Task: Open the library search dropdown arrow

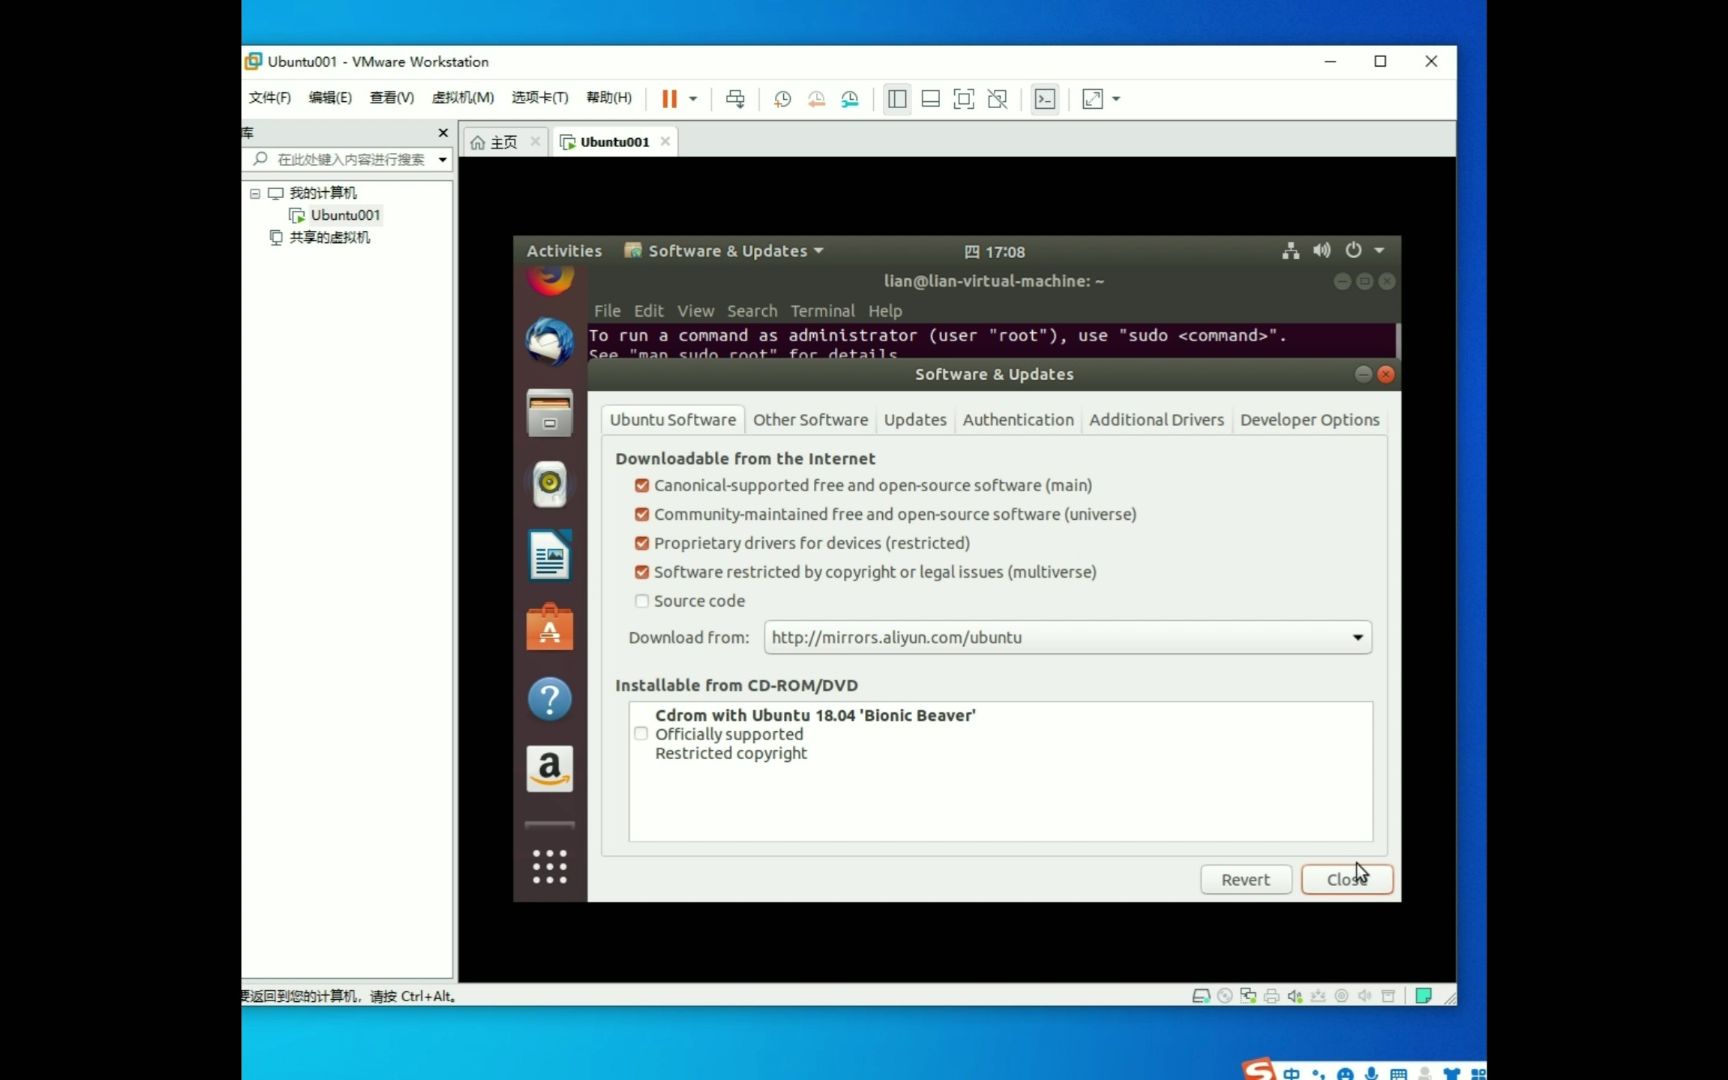Action: click(442, 160)
